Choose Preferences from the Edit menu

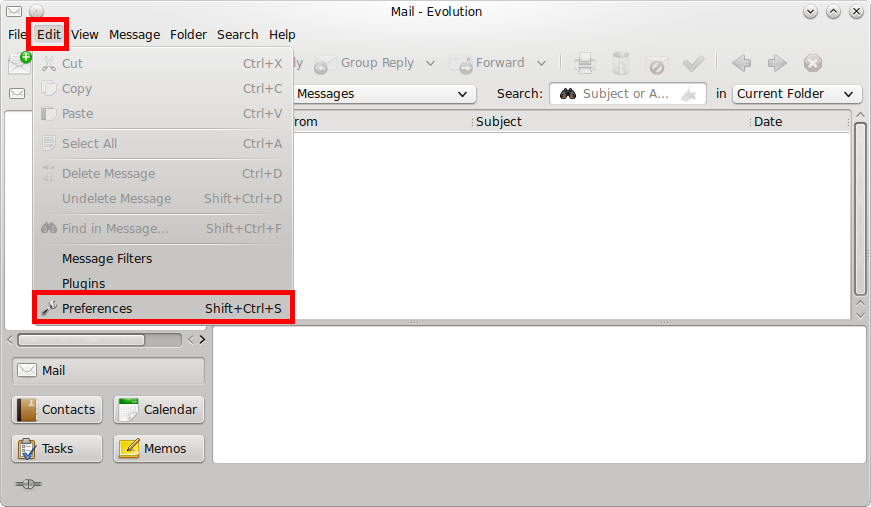point(163,308)
